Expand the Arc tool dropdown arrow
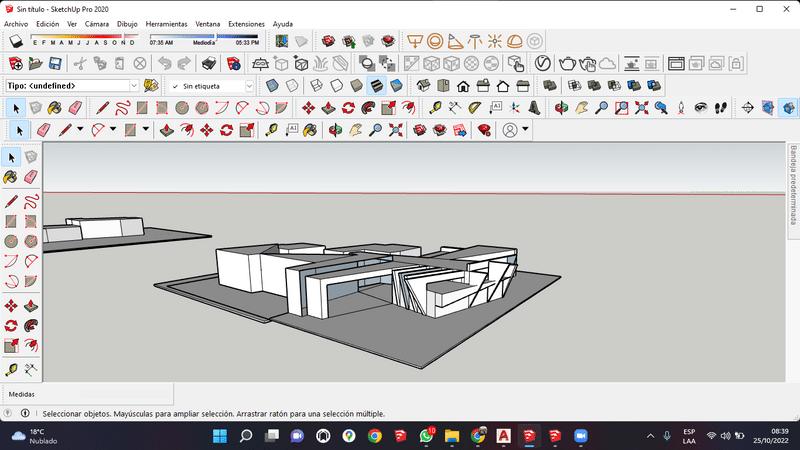The width and height of the screenshot is (800, 450). [x=113, y=130]
